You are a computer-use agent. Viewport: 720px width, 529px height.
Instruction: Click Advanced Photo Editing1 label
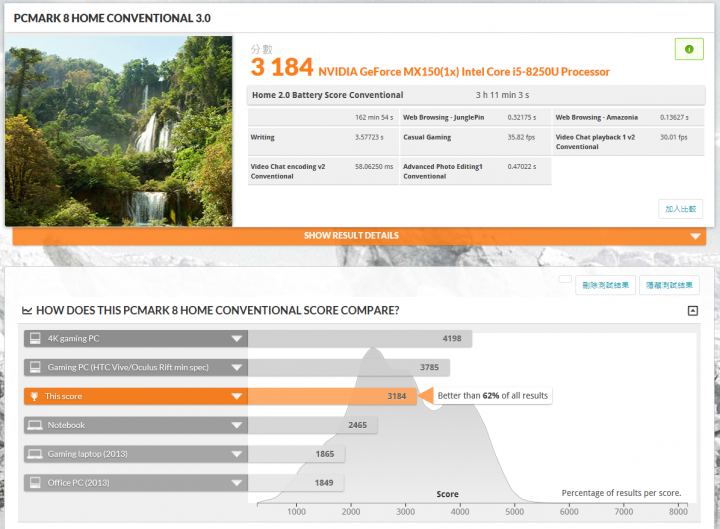pos(443,171)
